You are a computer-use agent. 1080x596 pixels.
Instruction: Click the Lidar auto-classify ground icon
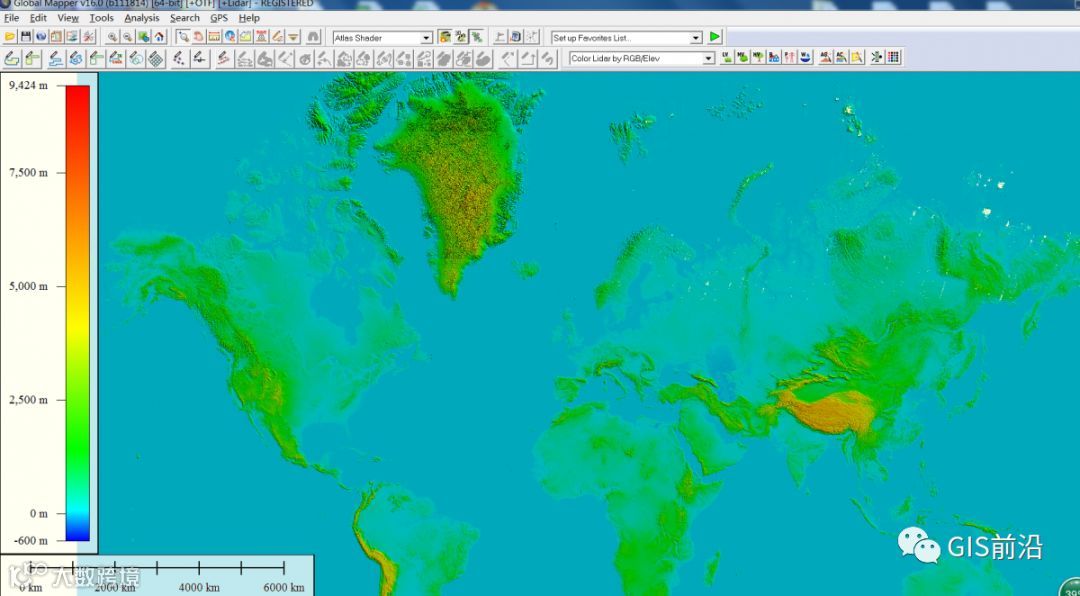click(825, 57)
